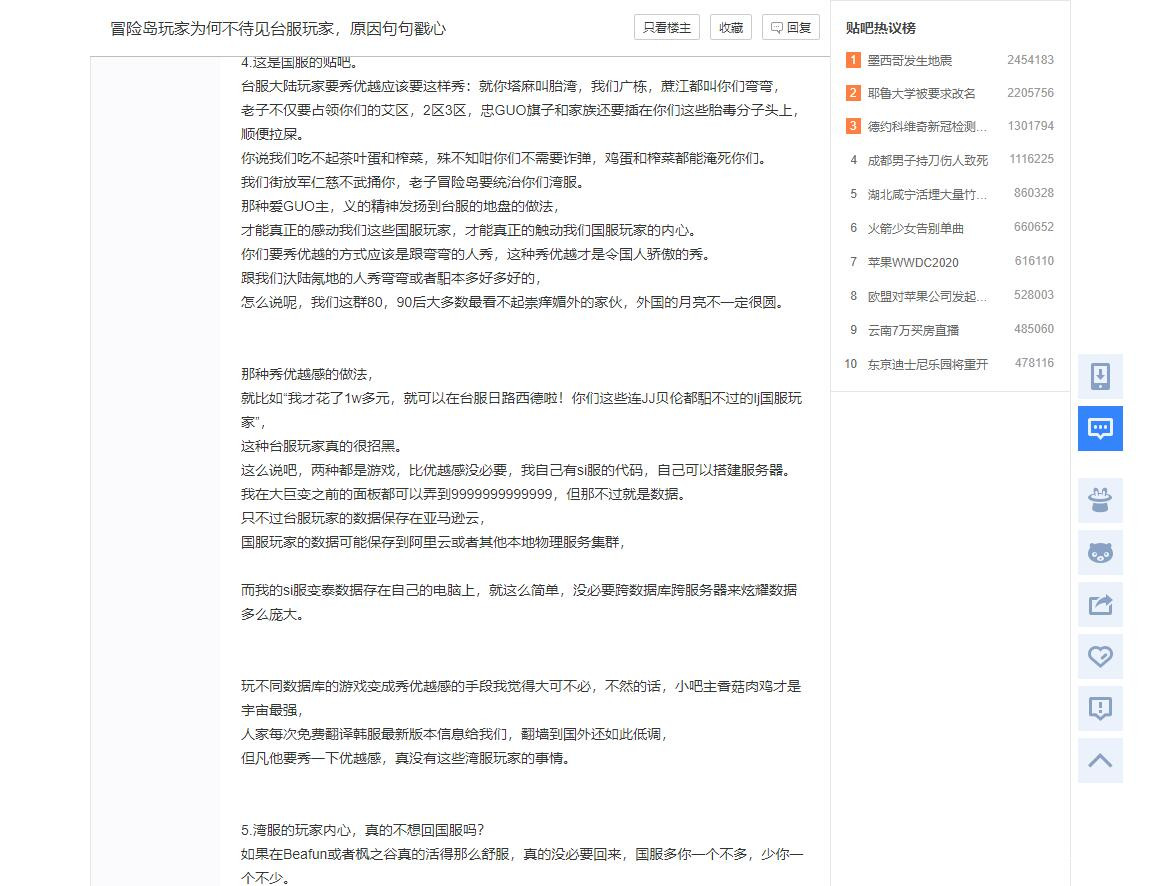This screenshot has height=886, width=1150.
Task: Open hot topic 云南7万买房直播
Action: click(913, 330)
